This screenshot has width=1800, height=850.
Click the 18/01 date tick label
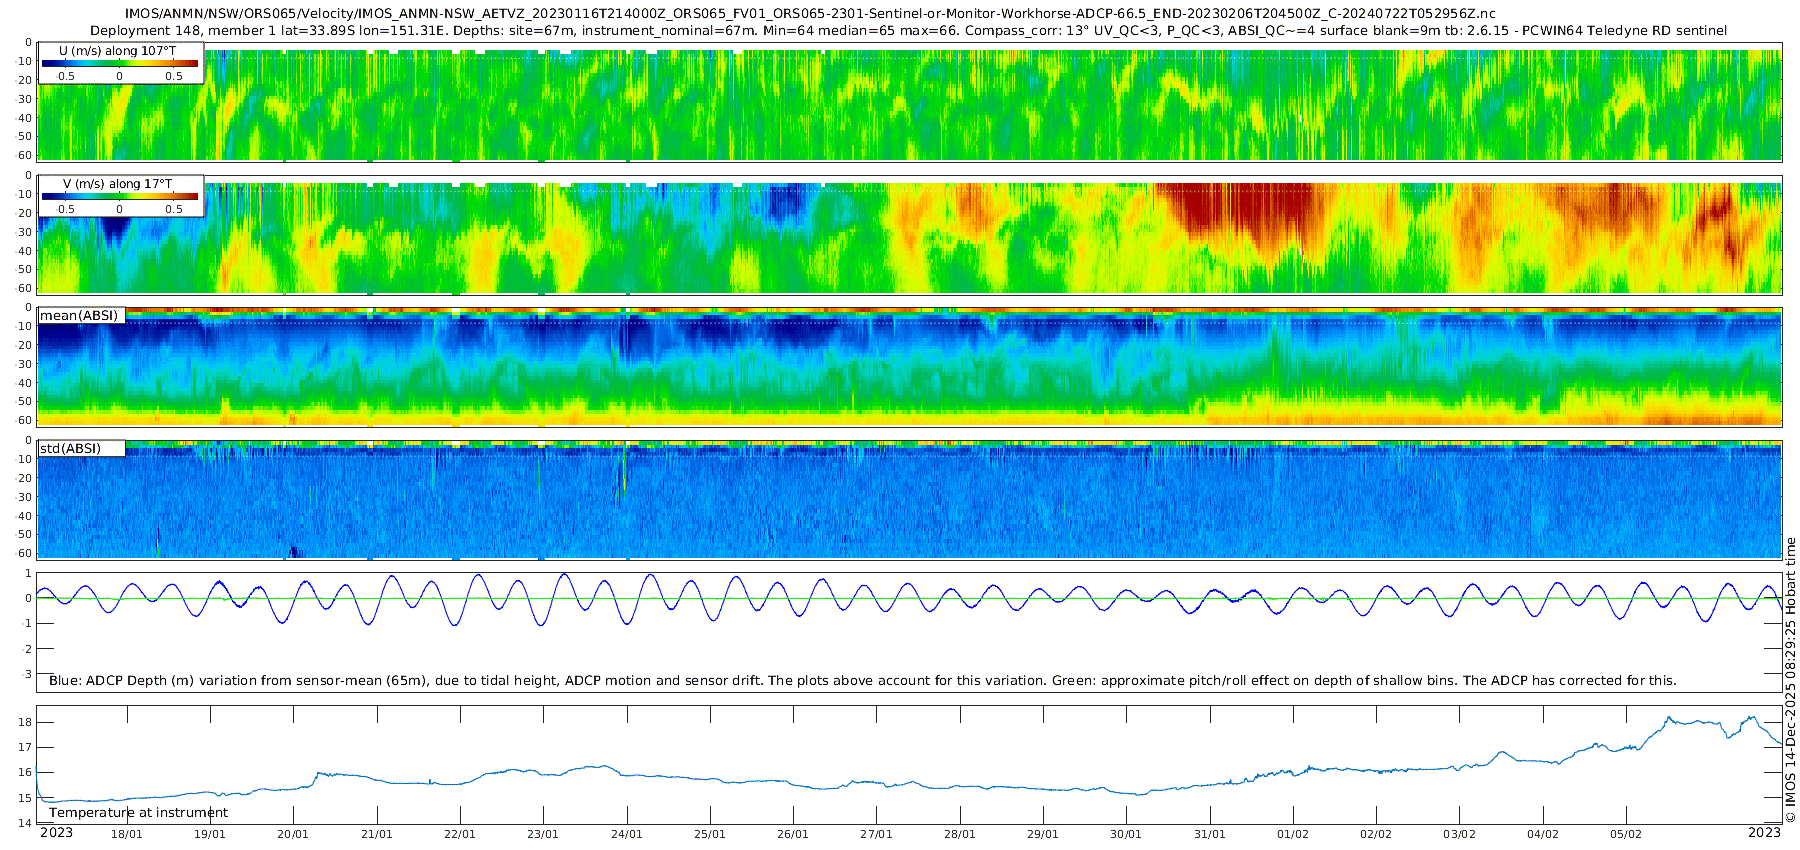click(126, 834)
